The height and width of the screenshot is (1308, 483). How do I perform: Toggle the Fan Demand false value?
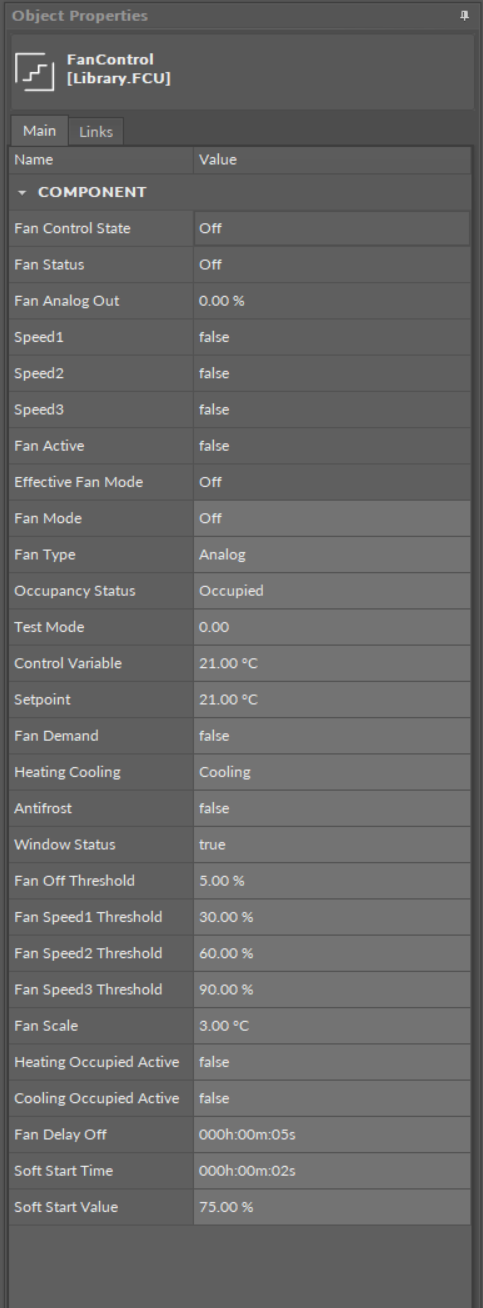coord(332,736)
